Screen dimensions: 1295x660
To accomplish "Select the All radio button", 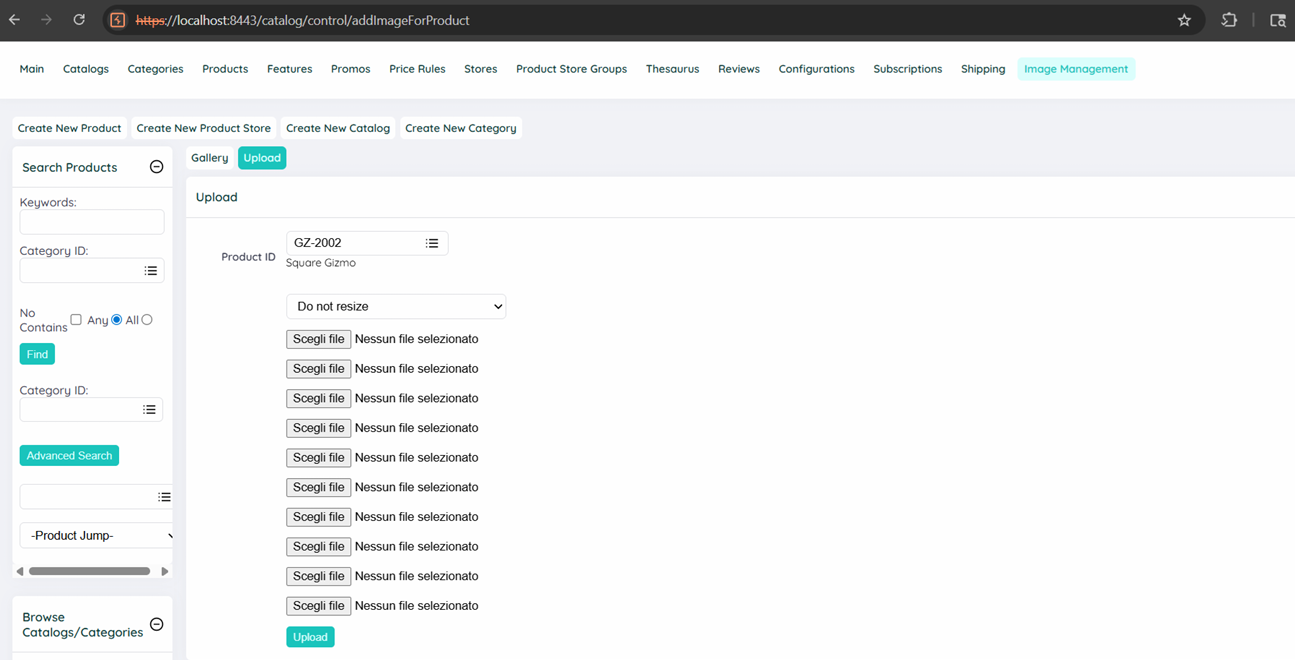I will pyautogui.click(x=147, y=320).
